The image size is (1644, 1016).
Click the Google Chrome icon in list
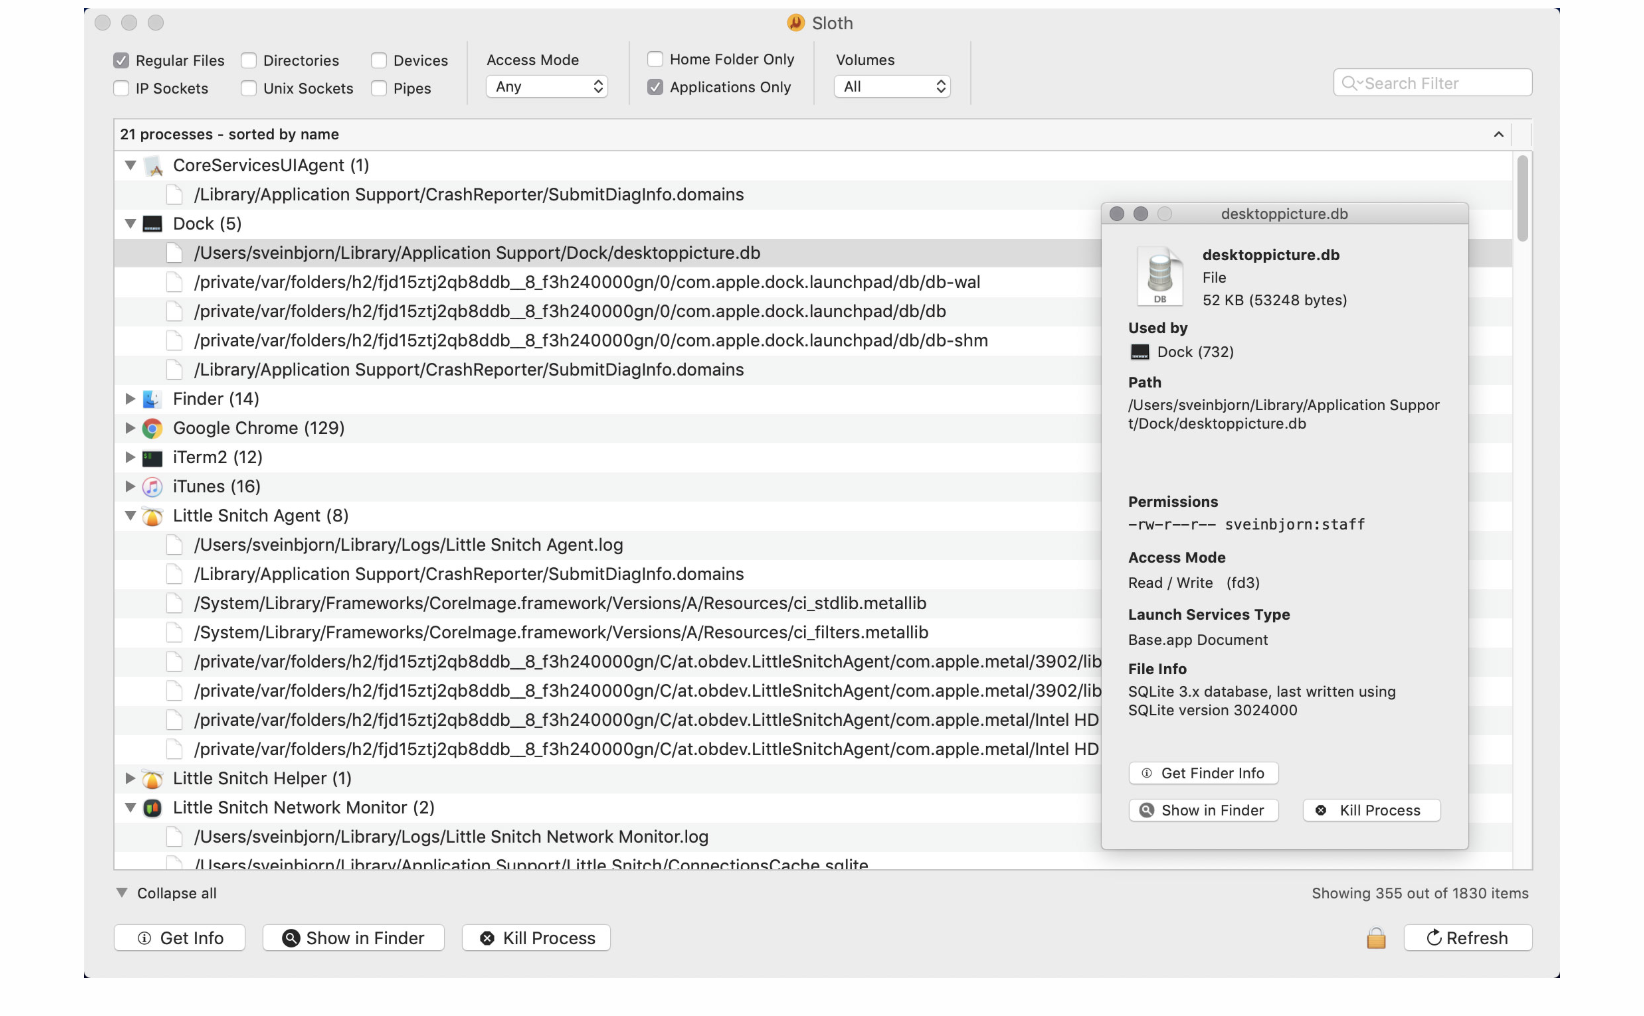(x=152, y=428)
